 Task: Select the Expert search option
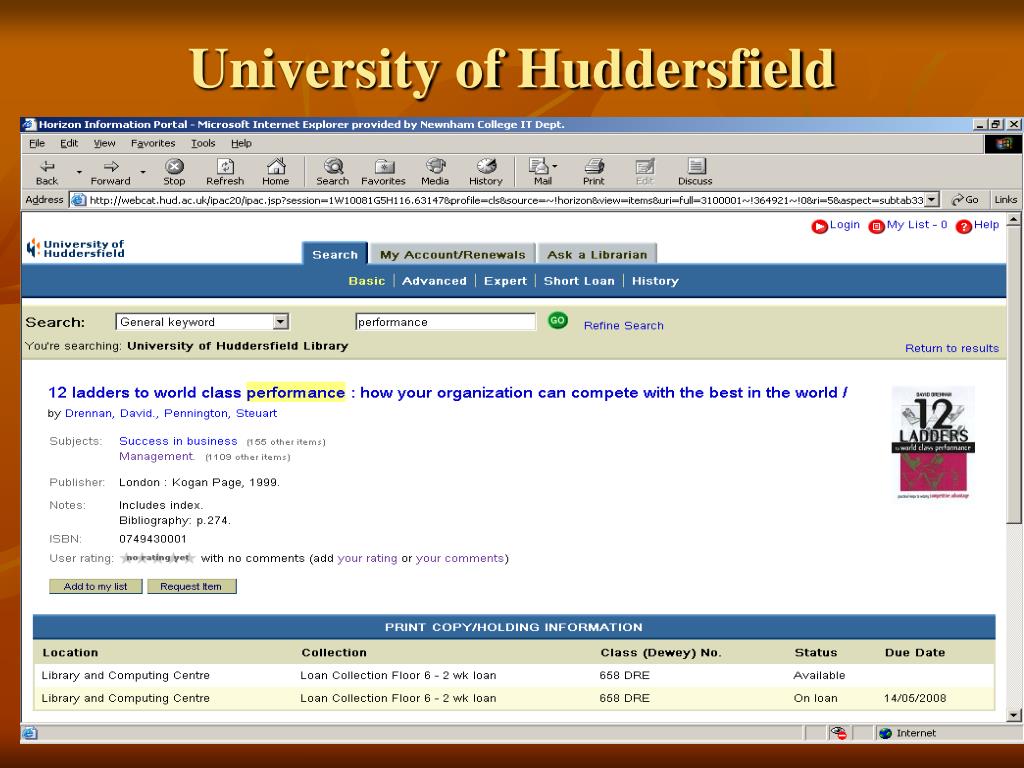pyautogui.click(x=505, y=281)
